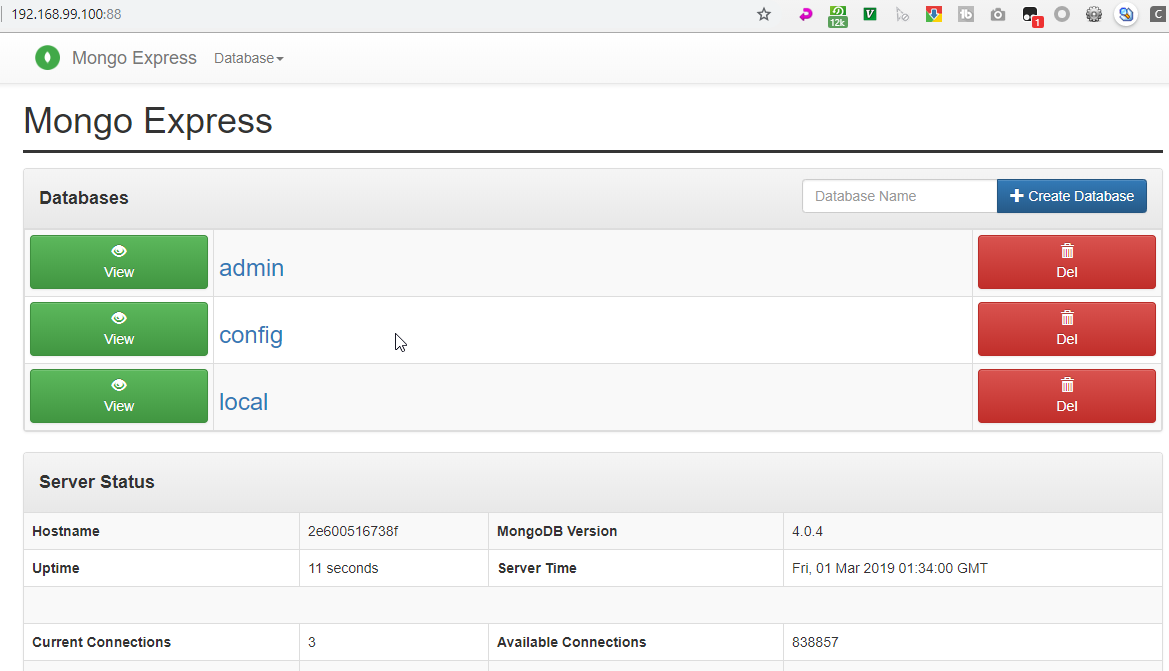Image resolution: width=1169 pixels, height=671 pixels.
Task: Open the admin database link
Action: pyautogui.click(x=251, y=268)
